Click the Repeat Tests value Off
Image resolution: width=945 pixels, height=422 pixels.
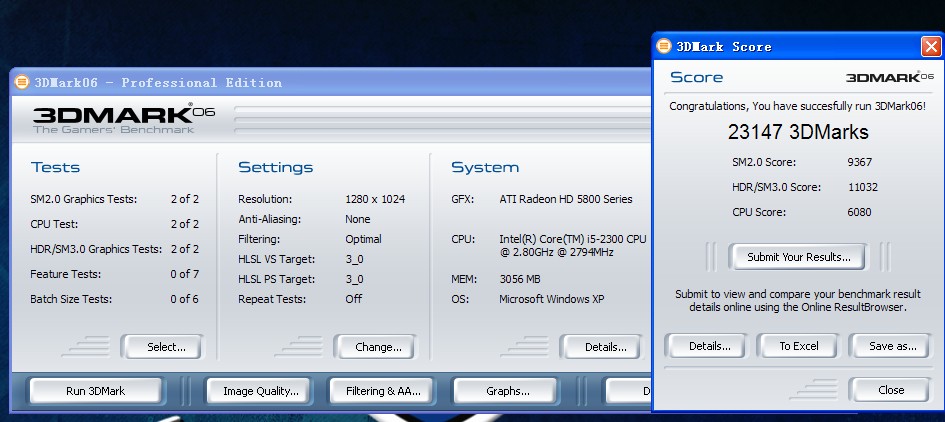point(353,299)
